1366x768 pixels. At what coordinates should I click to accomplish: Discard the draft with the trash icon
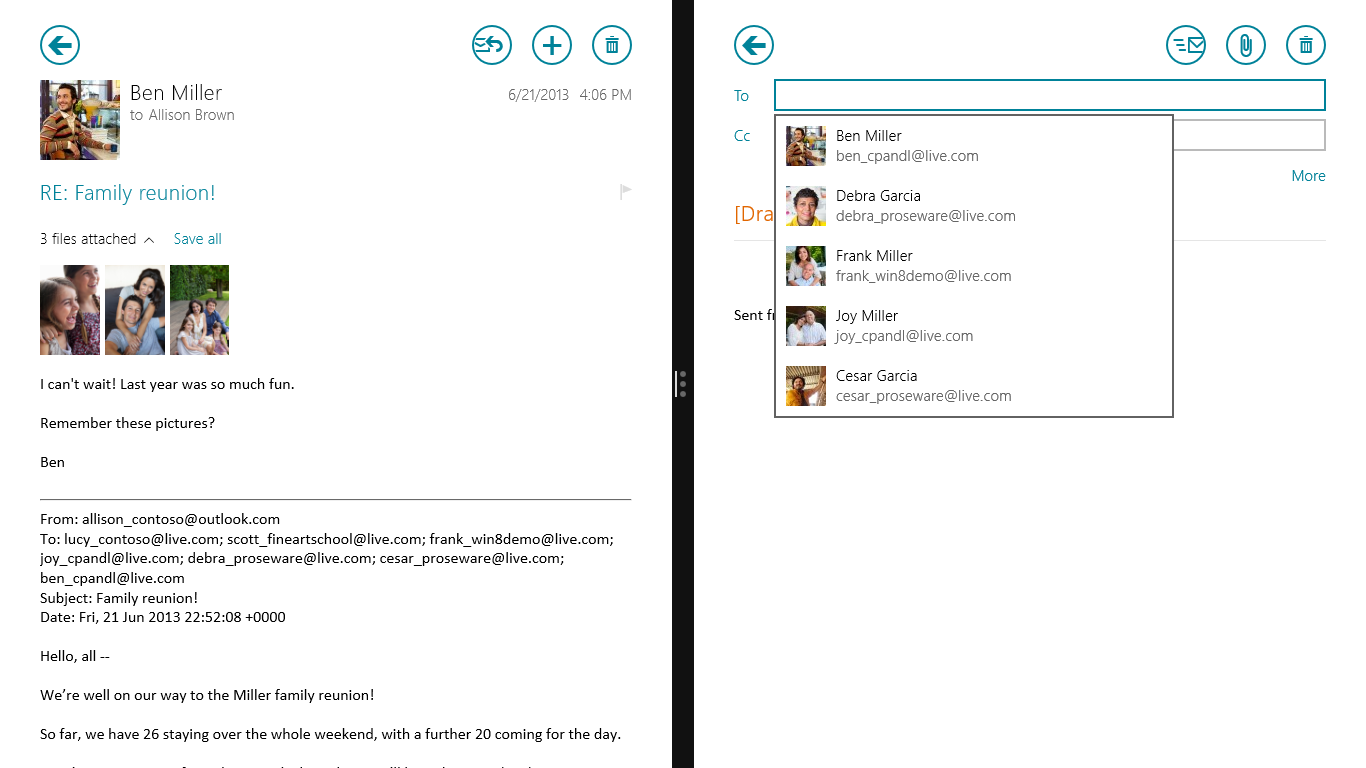(x=1306, y=45)
